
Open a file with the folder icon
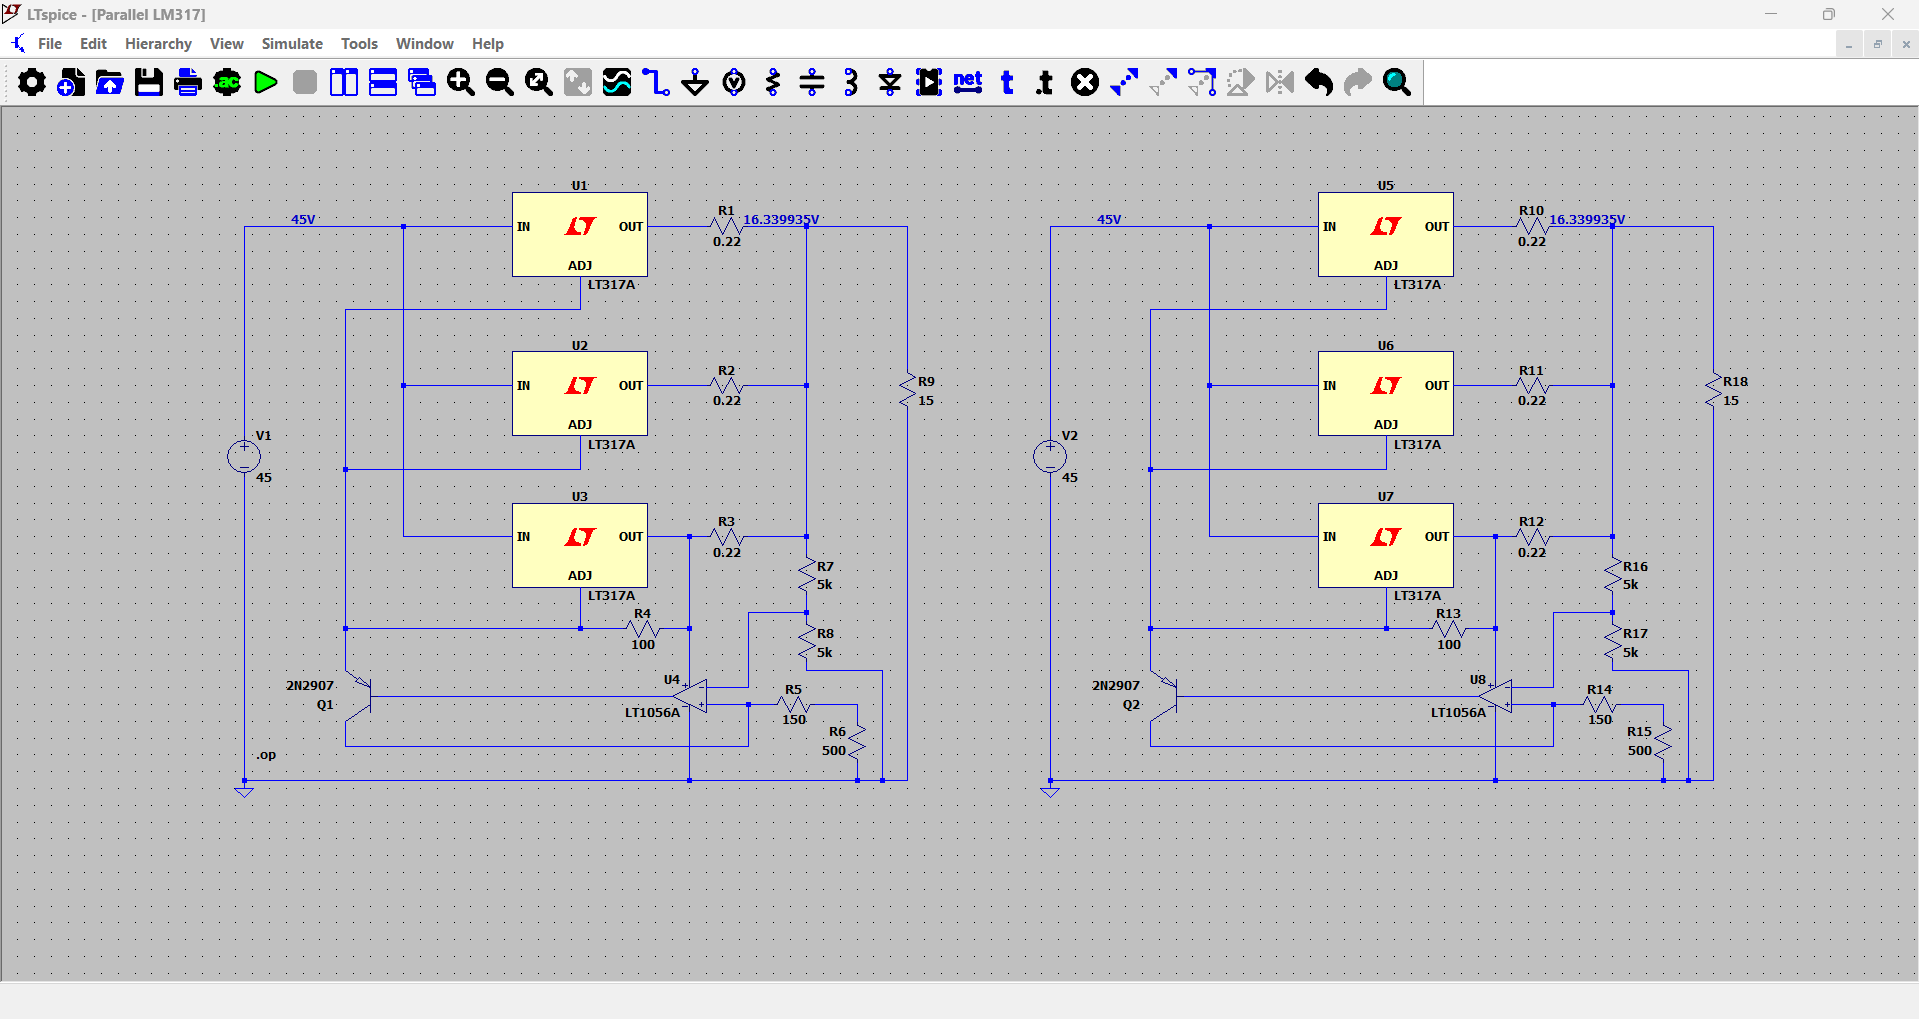pyautogui.click(x=110, y=82)
